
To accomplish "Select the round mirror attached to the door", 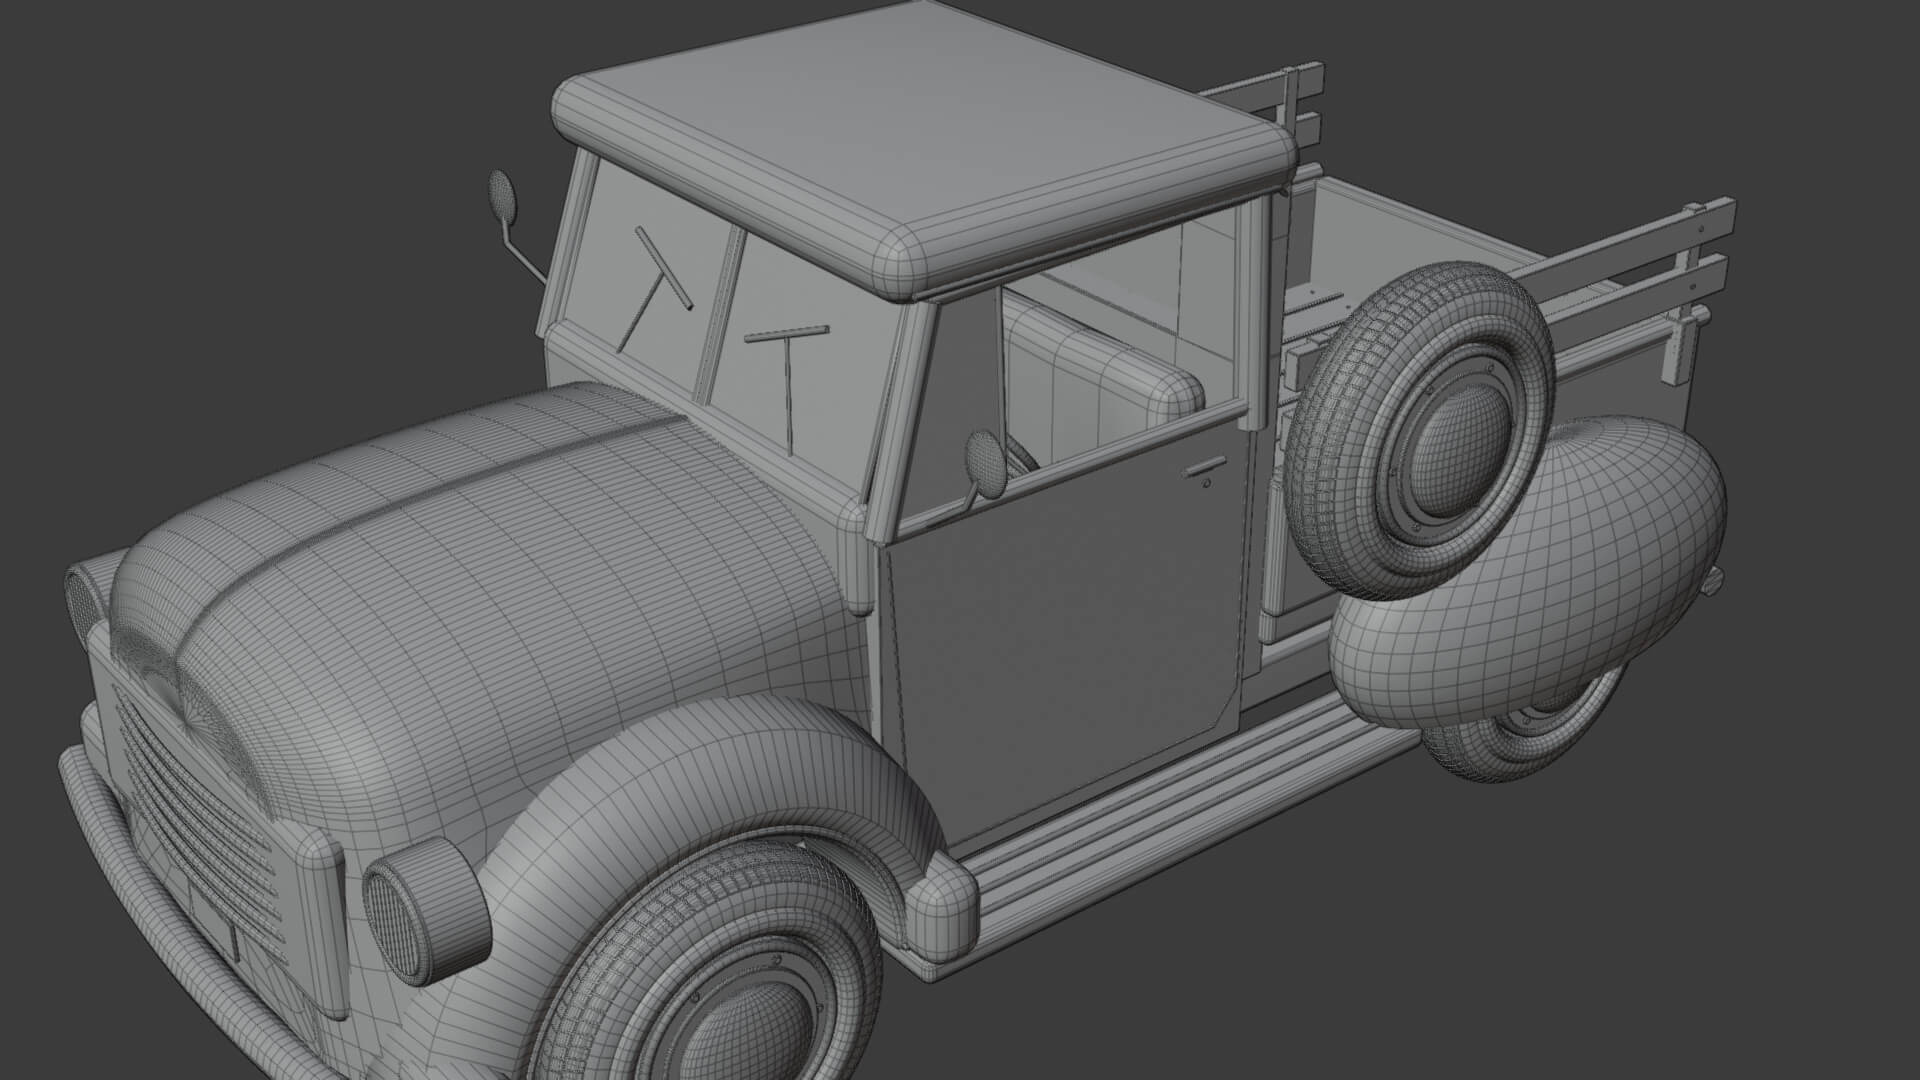I will [x=985, y=463].
